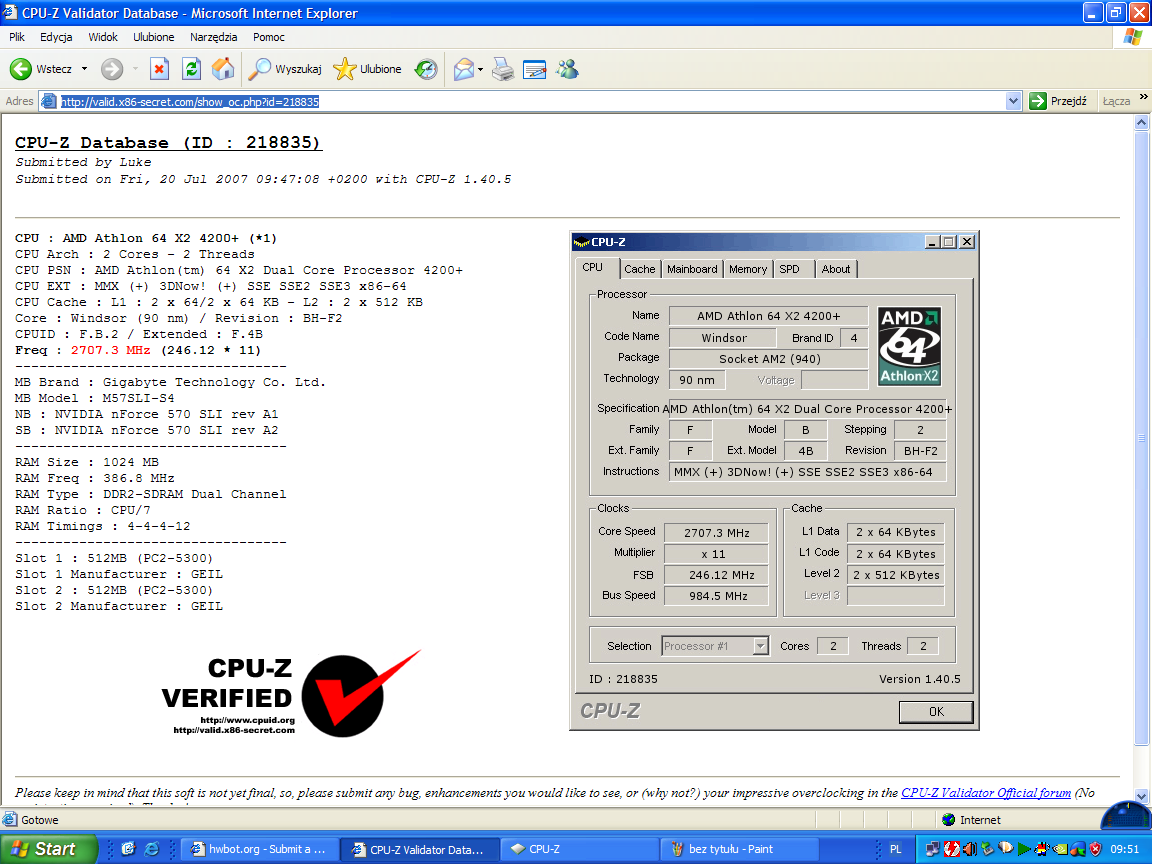Screen dimensions: 1152x864
Task: Click the Przejdź go button
Action: (x=1058, y=101)
